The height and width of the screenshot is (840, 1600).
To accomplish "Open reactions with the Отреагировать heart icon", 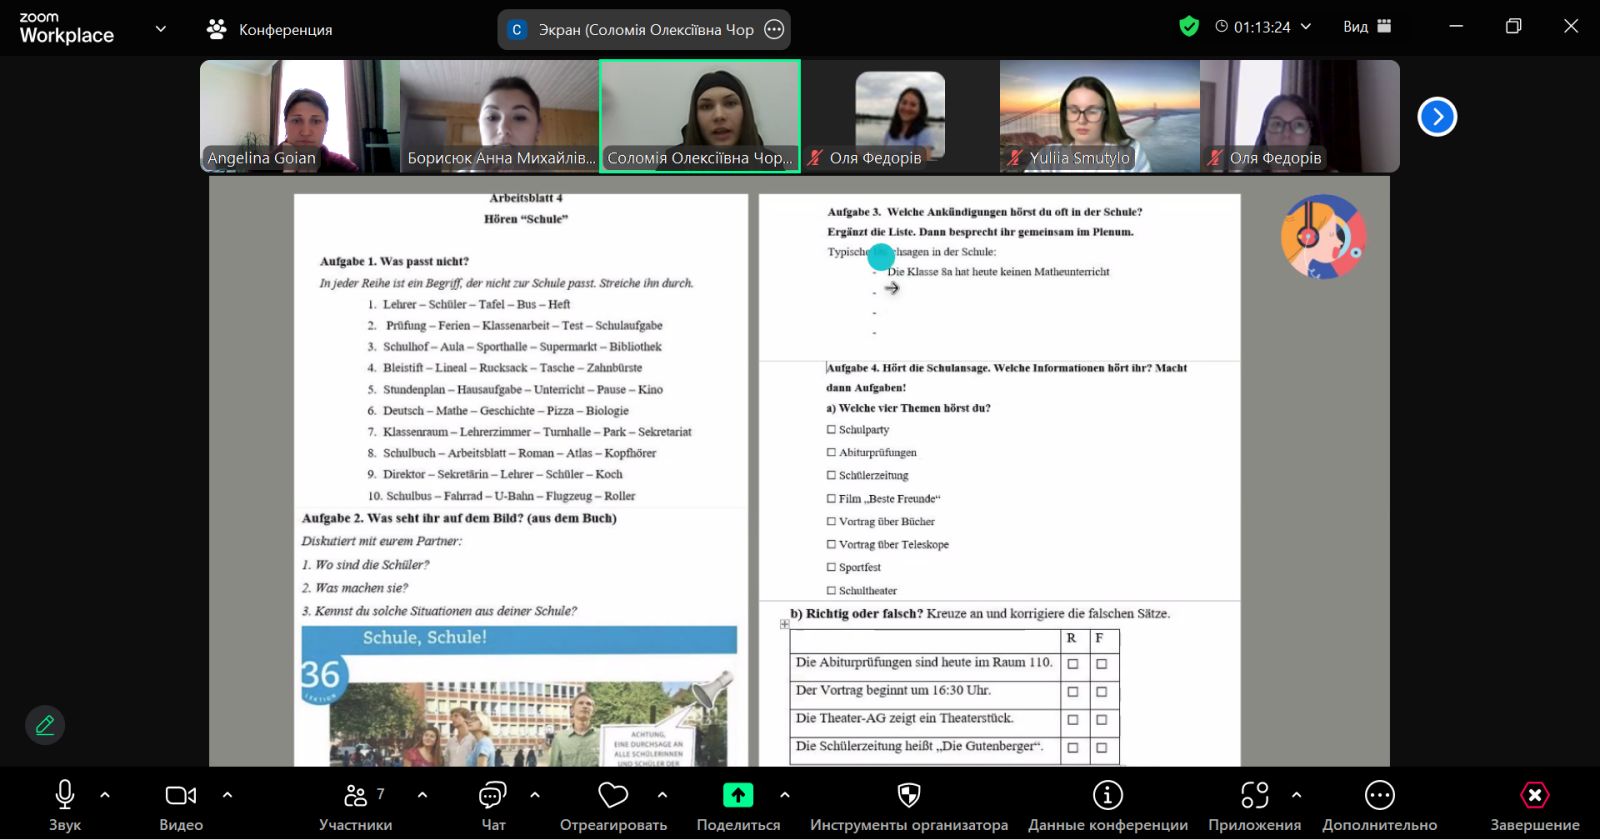I will (x=613, y=795).
